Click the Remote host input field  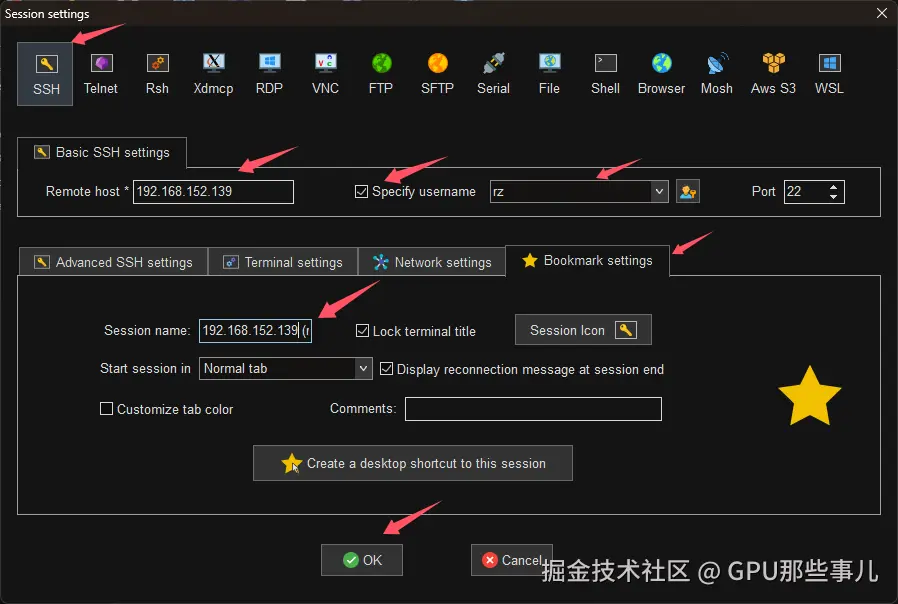(213, 192)
